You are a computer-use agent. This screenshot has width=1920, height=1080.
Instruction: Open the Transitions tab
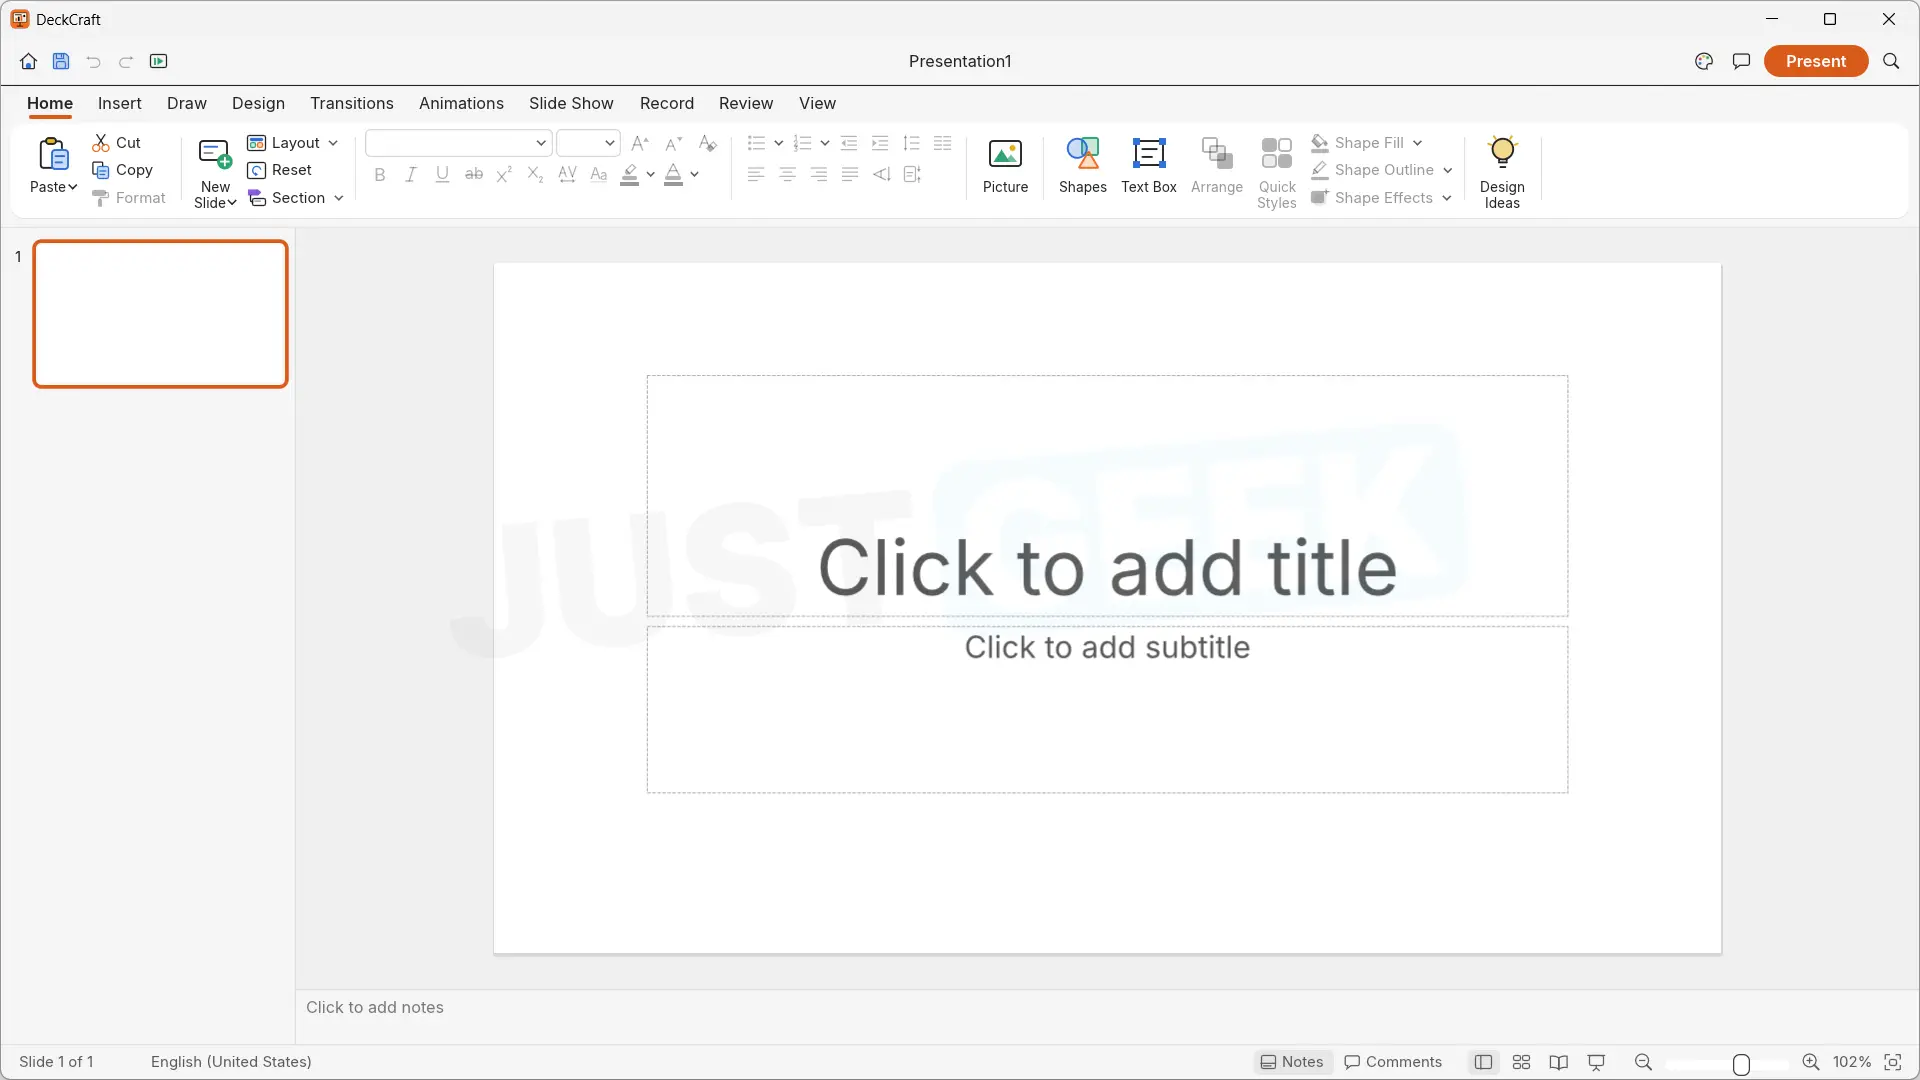click(352, 103)
